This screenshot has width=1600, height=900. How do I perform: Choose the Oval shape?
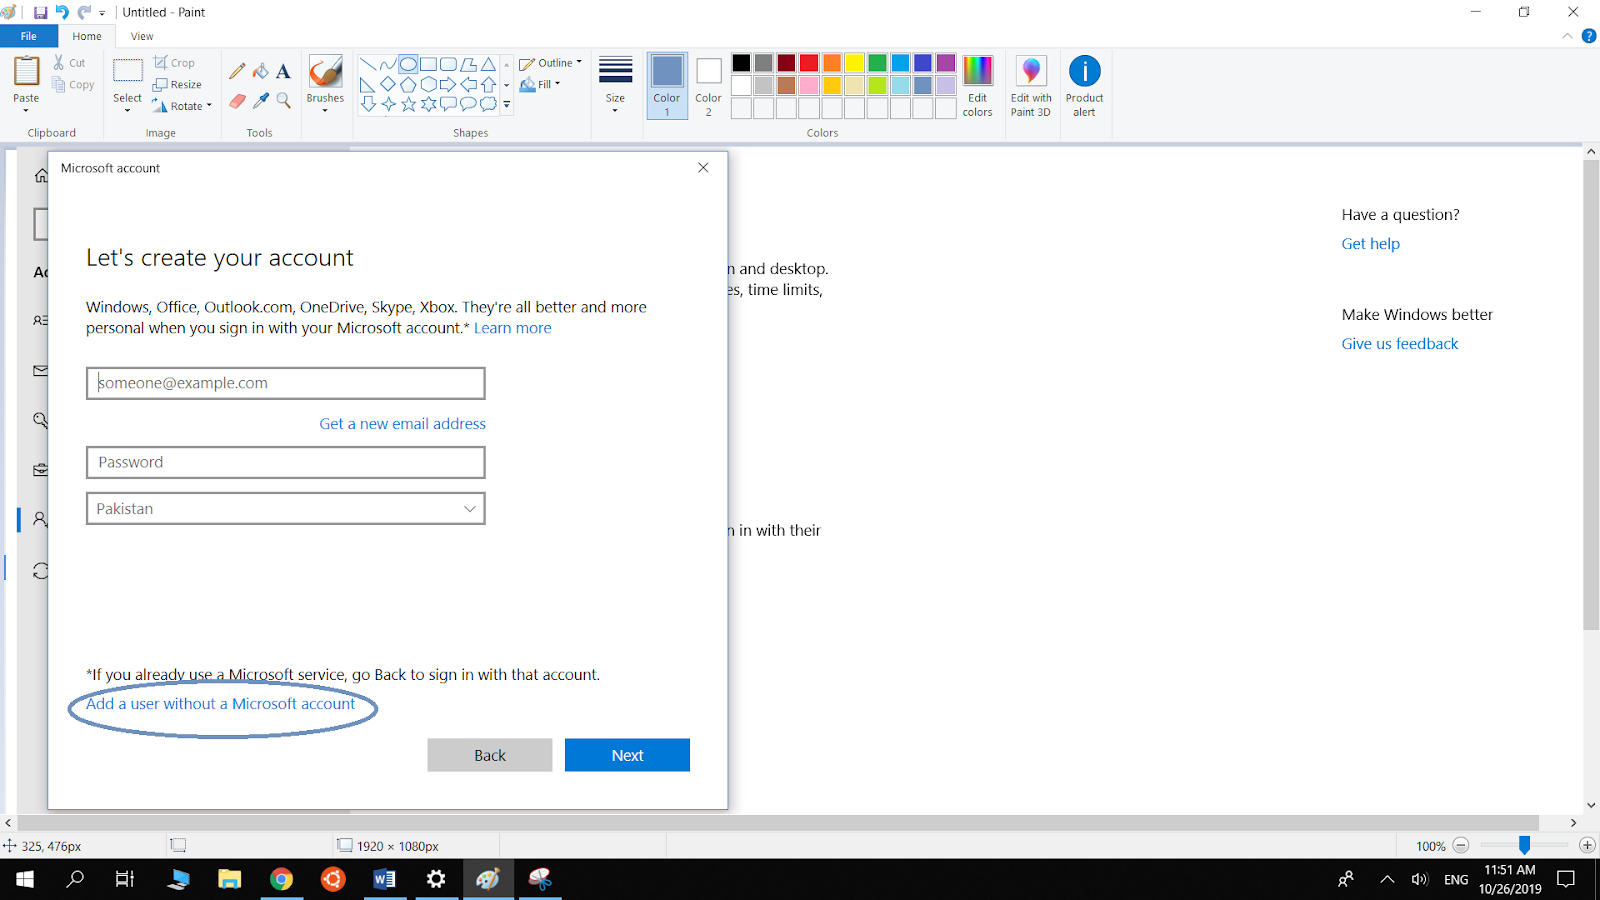pyautogui.click(x=408, y=65)
